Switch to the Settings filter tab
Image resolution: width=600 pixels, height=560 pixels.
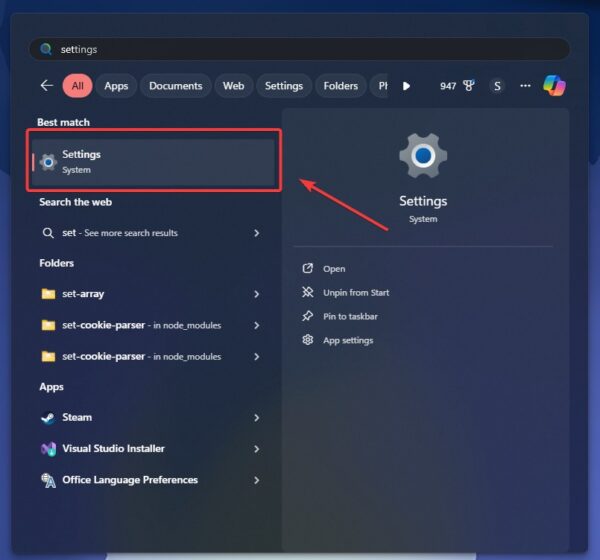coord(284,86)
